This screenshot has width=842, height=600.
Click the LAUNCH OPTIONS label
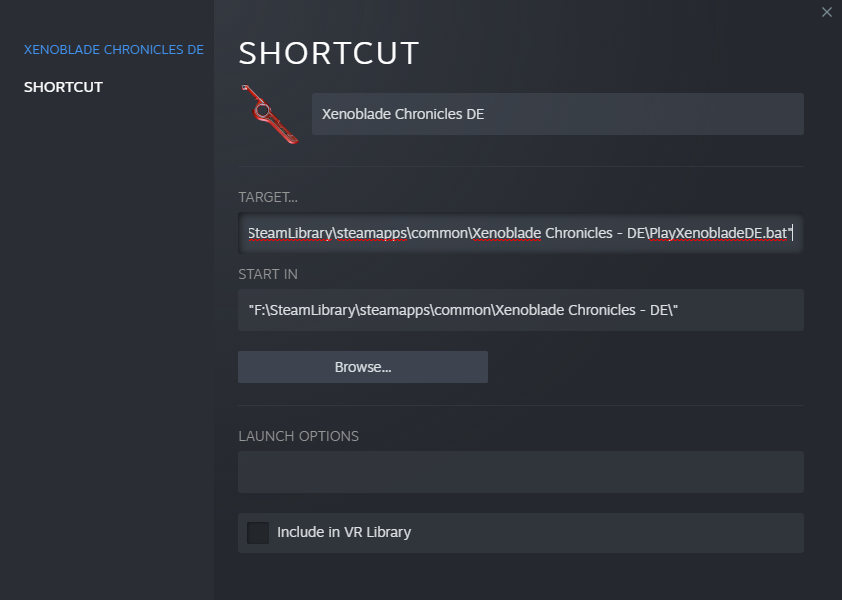click(x=299, y=436)
